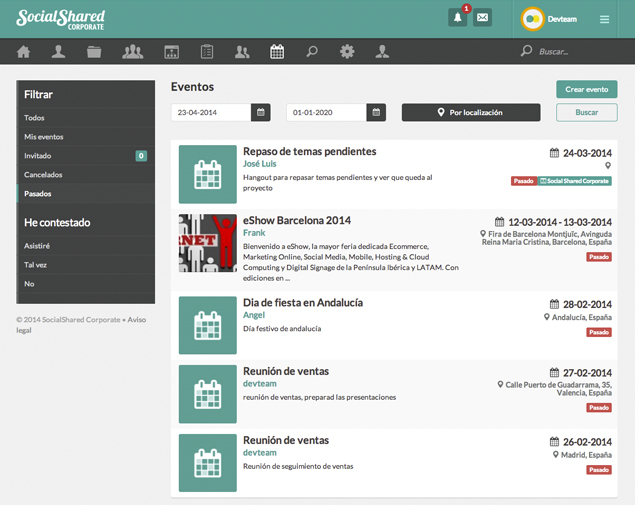The width and height of the screenshot is (635, 505).
Task: Go to Home via house icon
Action: (x=23, y=52)
